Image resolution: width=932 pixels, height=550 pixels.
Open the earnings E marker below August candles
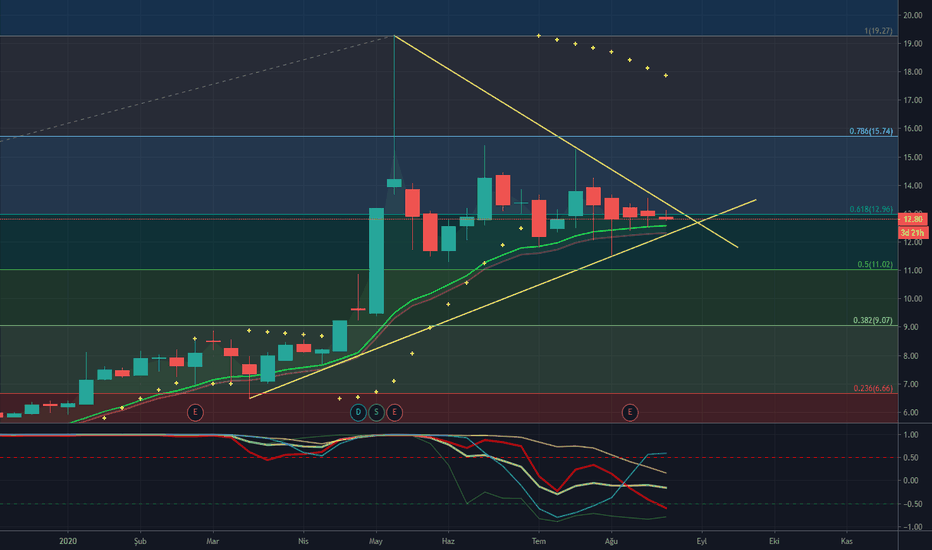[x=630, y=412]
